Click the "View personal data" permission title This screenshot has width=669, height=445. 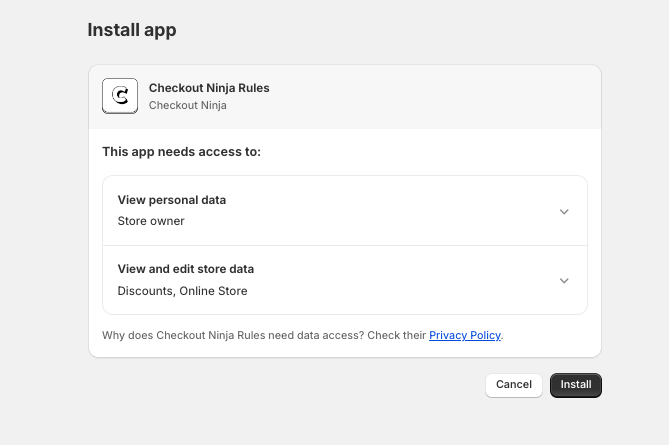click(172, 200)
